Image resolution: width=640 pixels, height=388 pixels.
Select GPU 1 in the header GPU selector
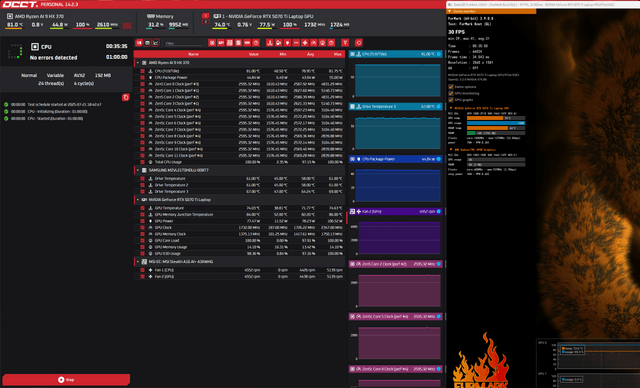point(206,16)
